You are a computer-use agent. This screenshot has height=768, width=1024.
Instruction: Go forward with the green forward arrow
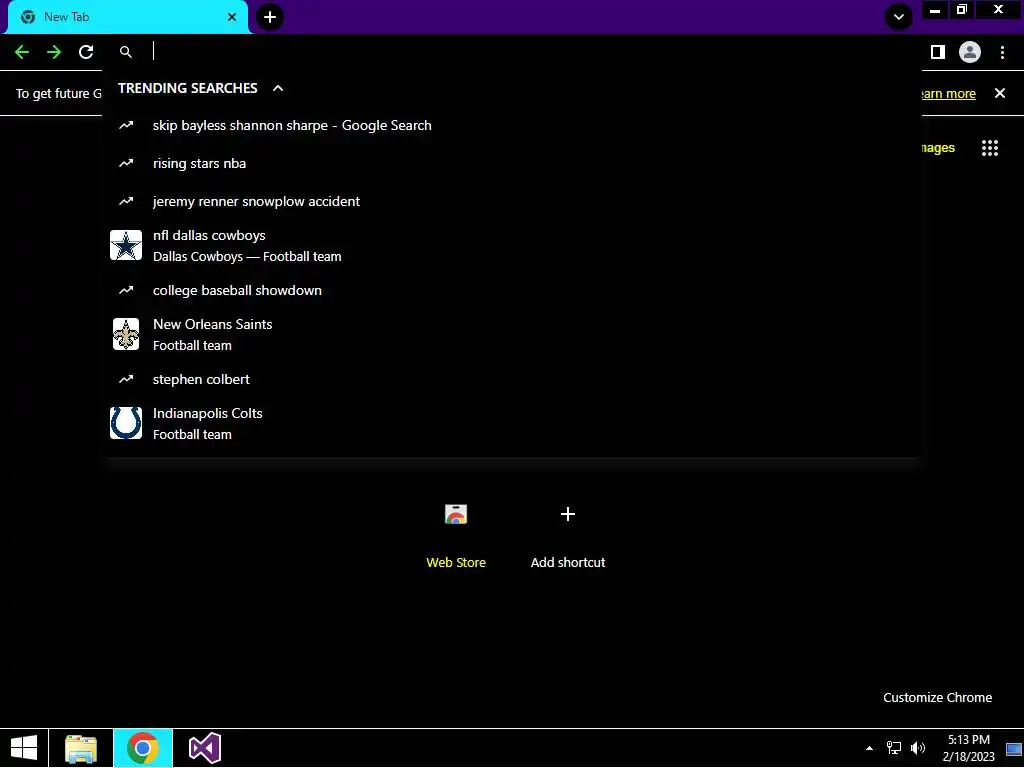click(54, 52)
